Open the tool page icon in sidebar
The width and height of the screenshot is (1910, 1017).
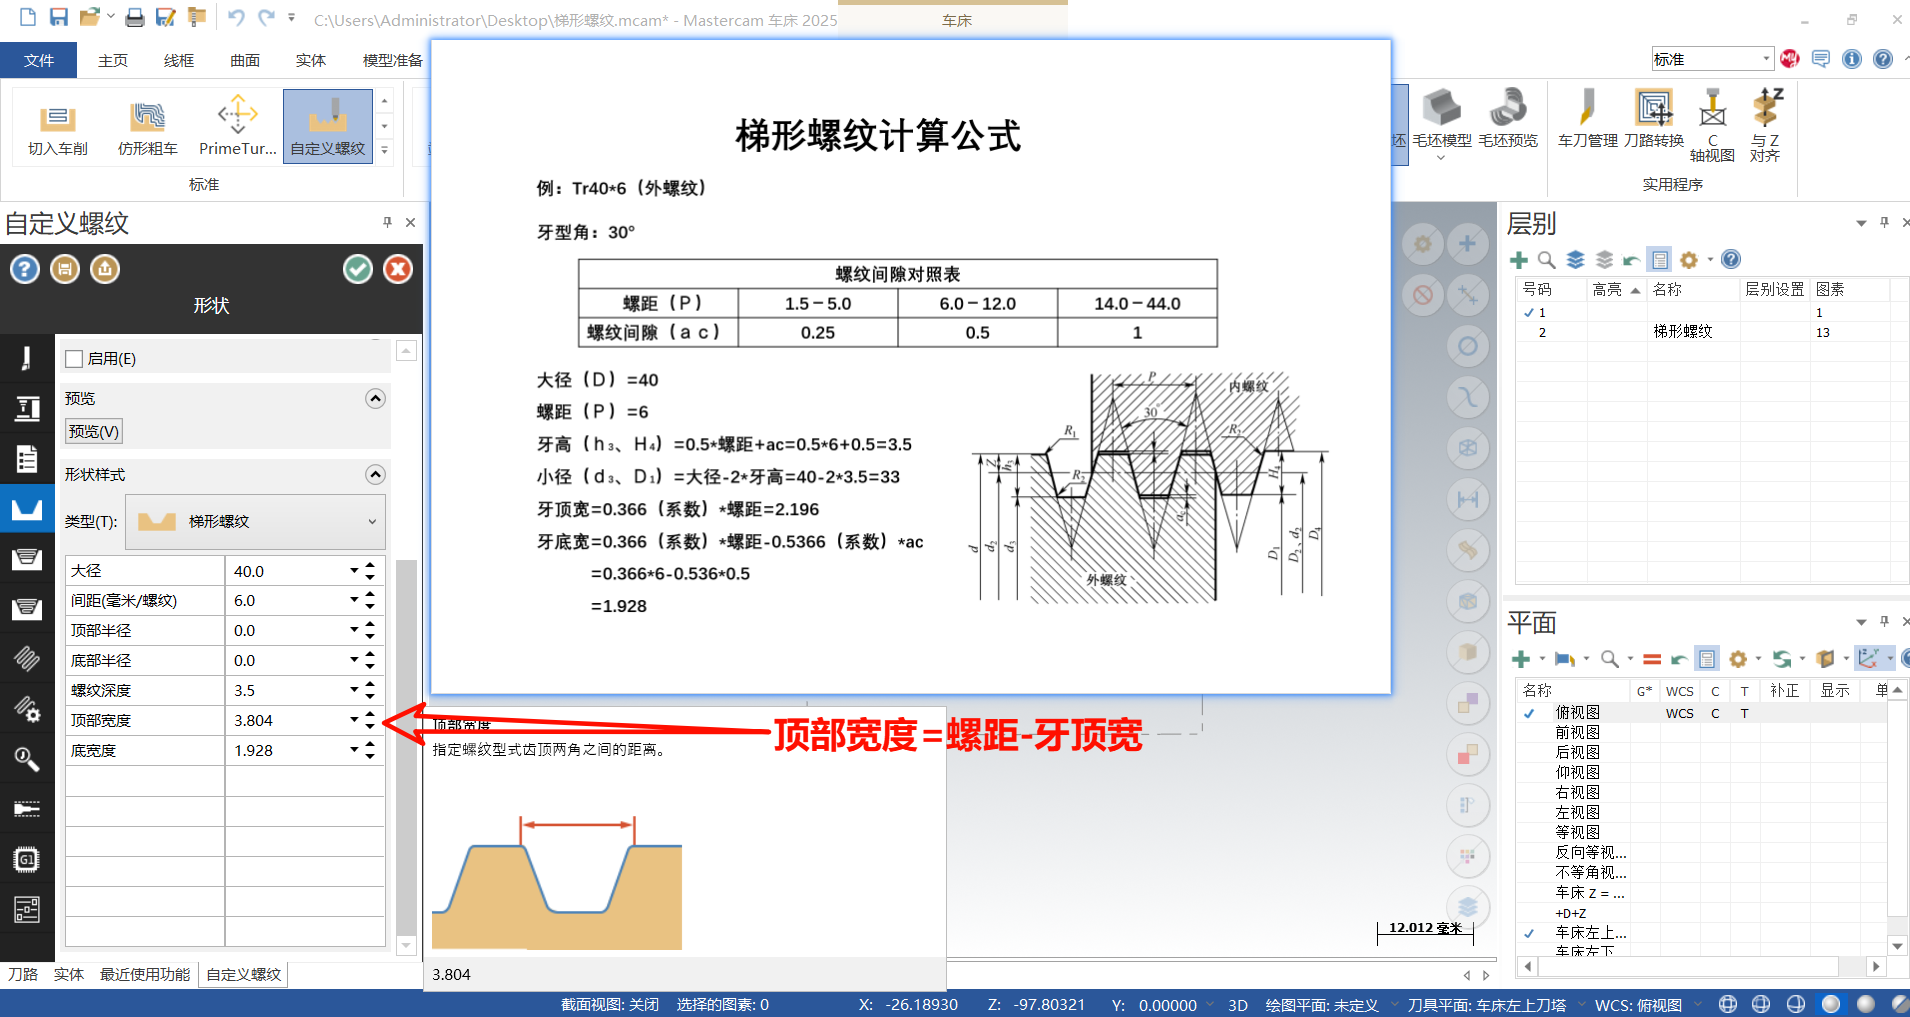27,358
